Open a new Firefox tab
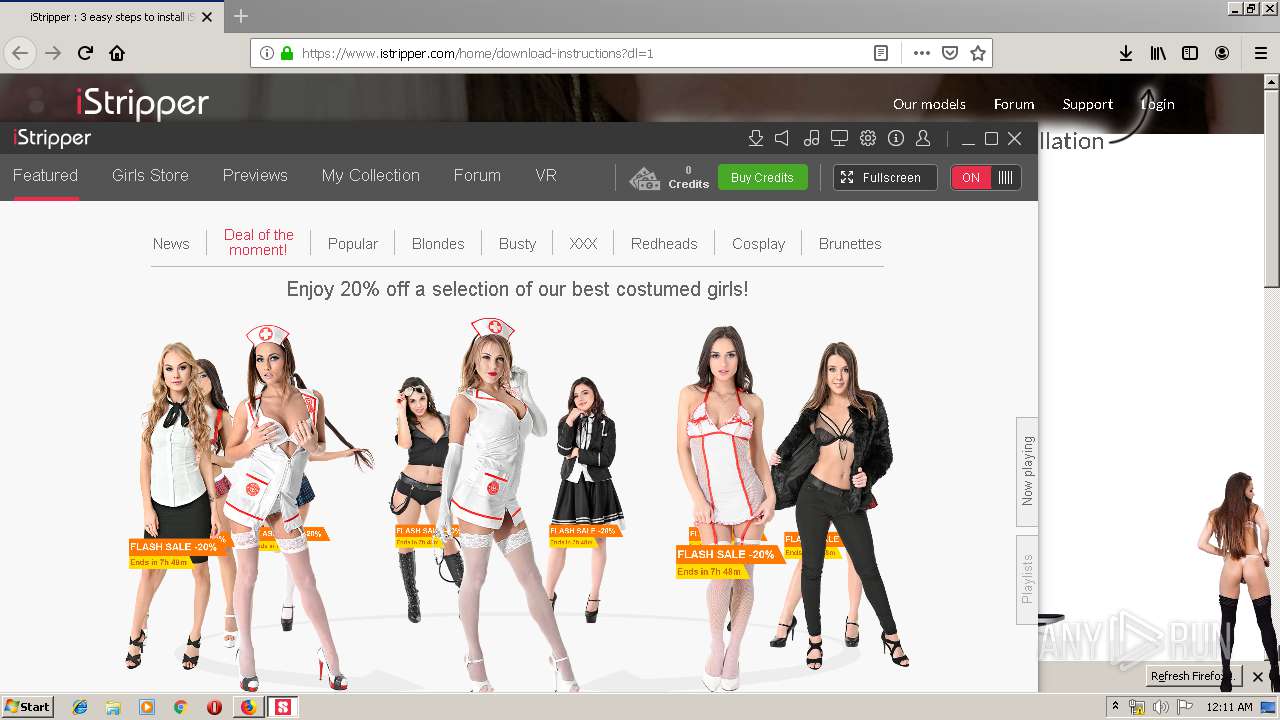The image size is (1280, 720). point(241,16)
